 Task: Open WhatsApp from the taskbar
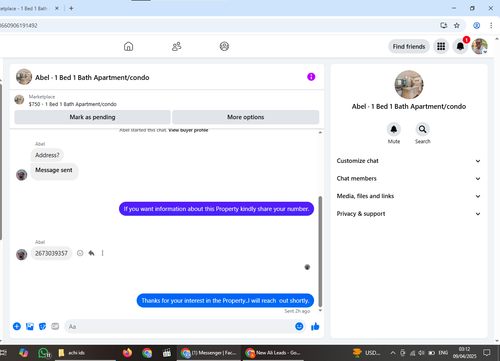44,353
